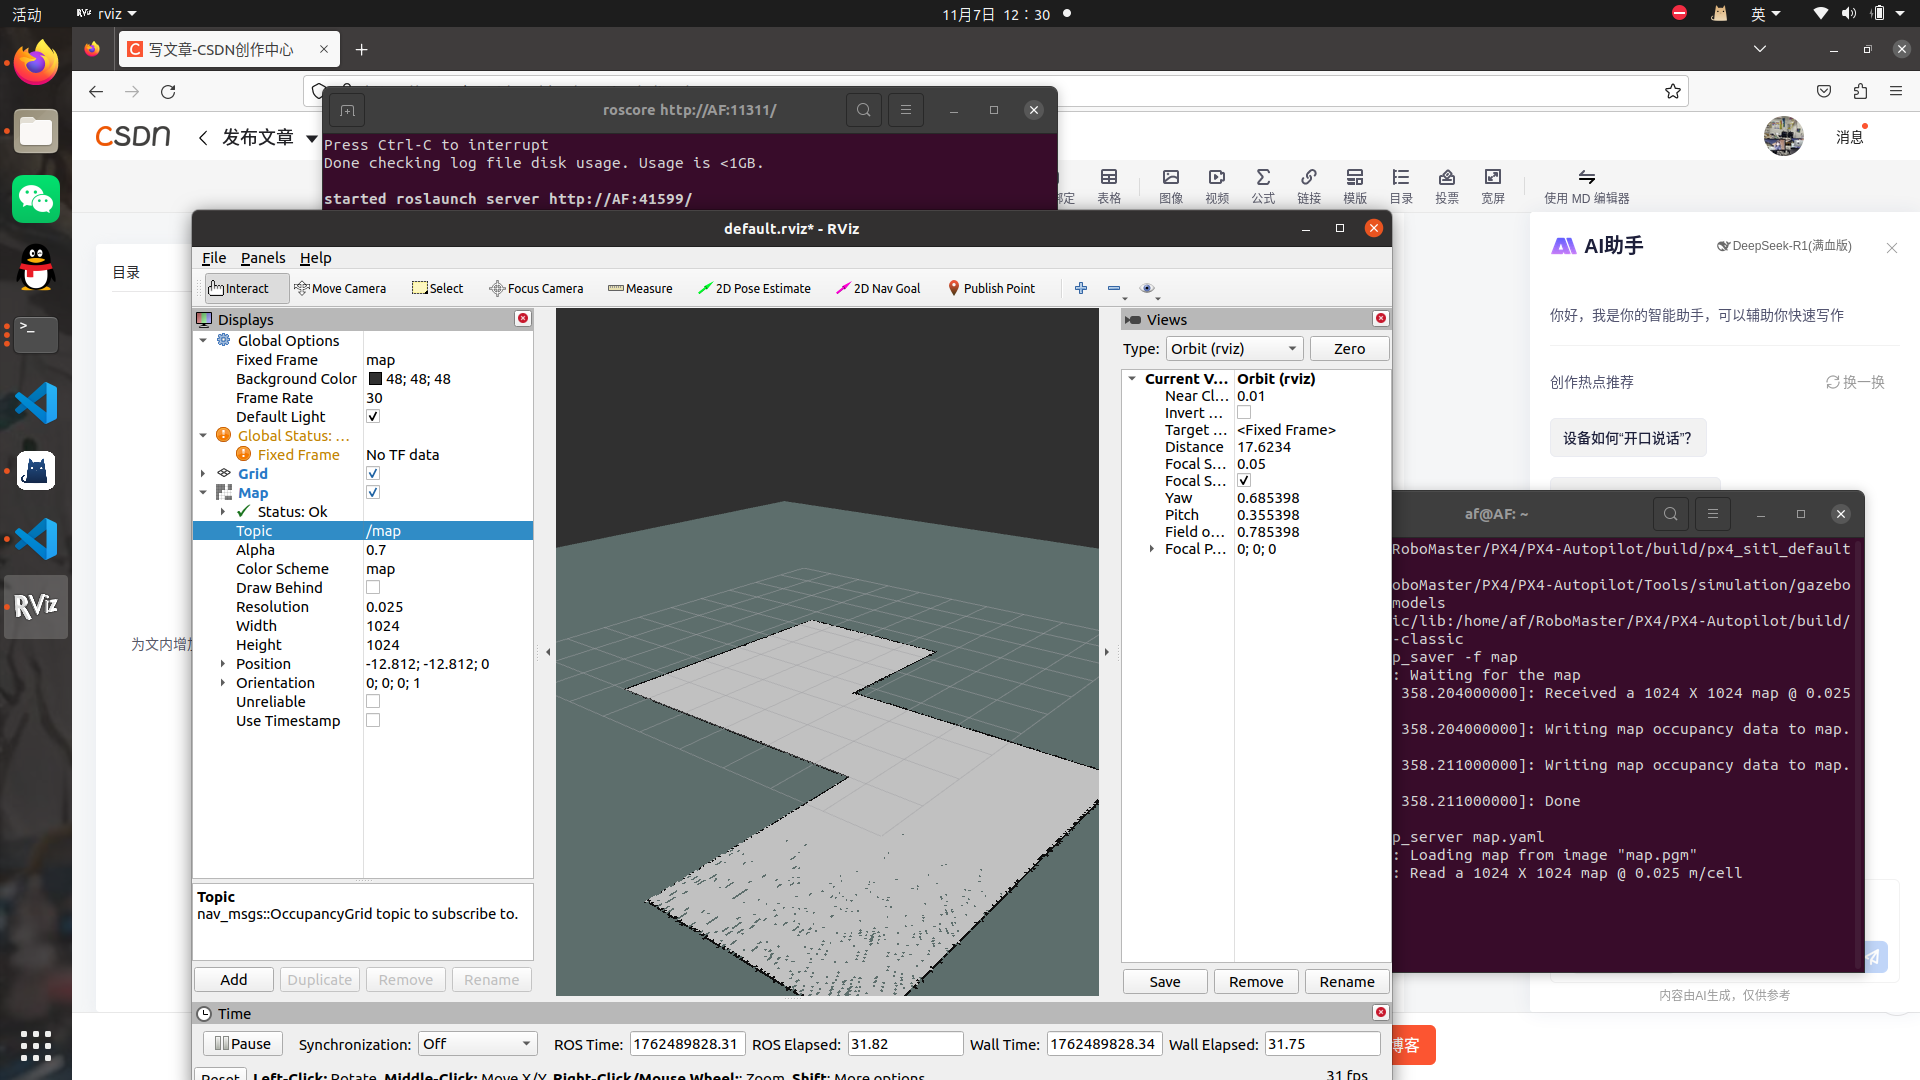
Task: Choose the 2D Nav Goal tool
Action: click(877, 288)
